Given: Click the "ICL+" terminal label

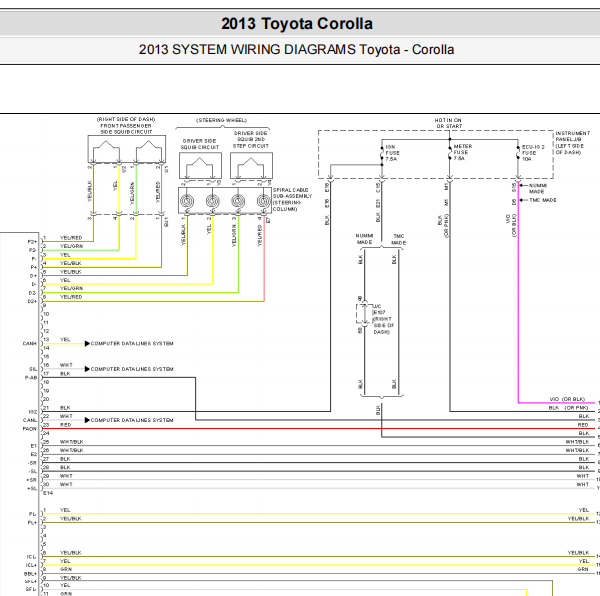Looking at the screenshot, I should [31, 565].
